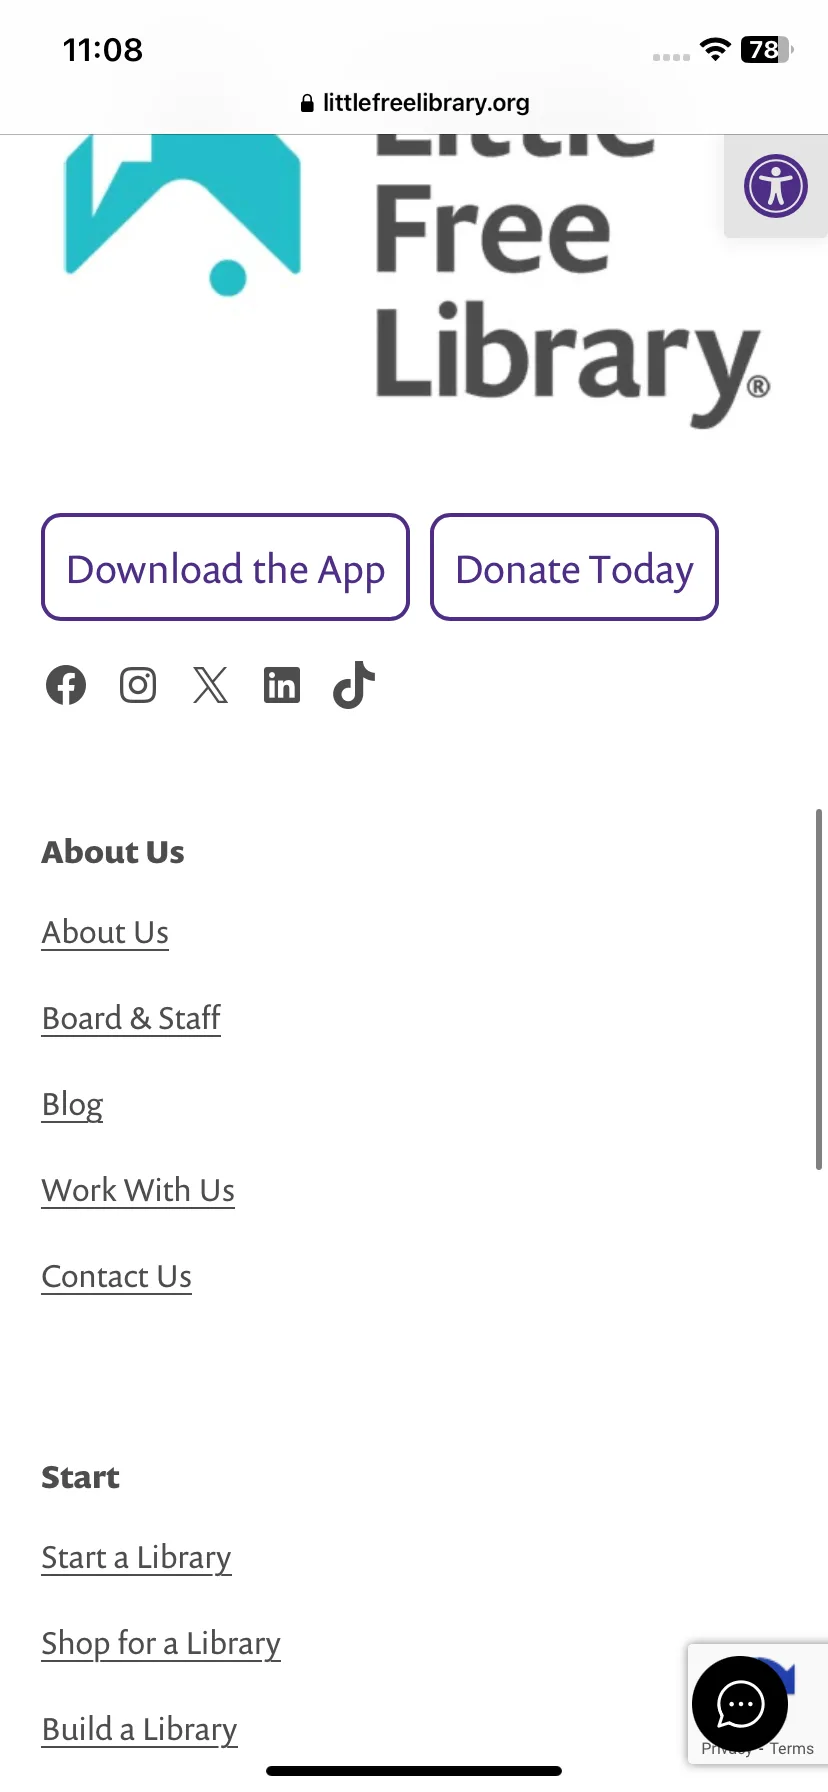
Task: Open the X (Twitter) social icon
Action: click(x=210, y=685)
